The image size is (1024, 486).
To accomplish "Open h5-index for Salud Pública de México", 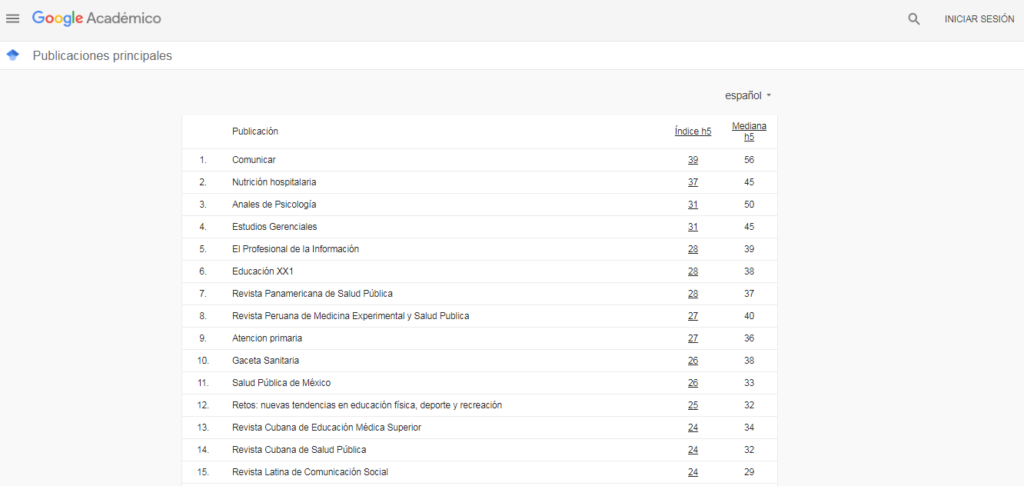I will click(693, 383).
